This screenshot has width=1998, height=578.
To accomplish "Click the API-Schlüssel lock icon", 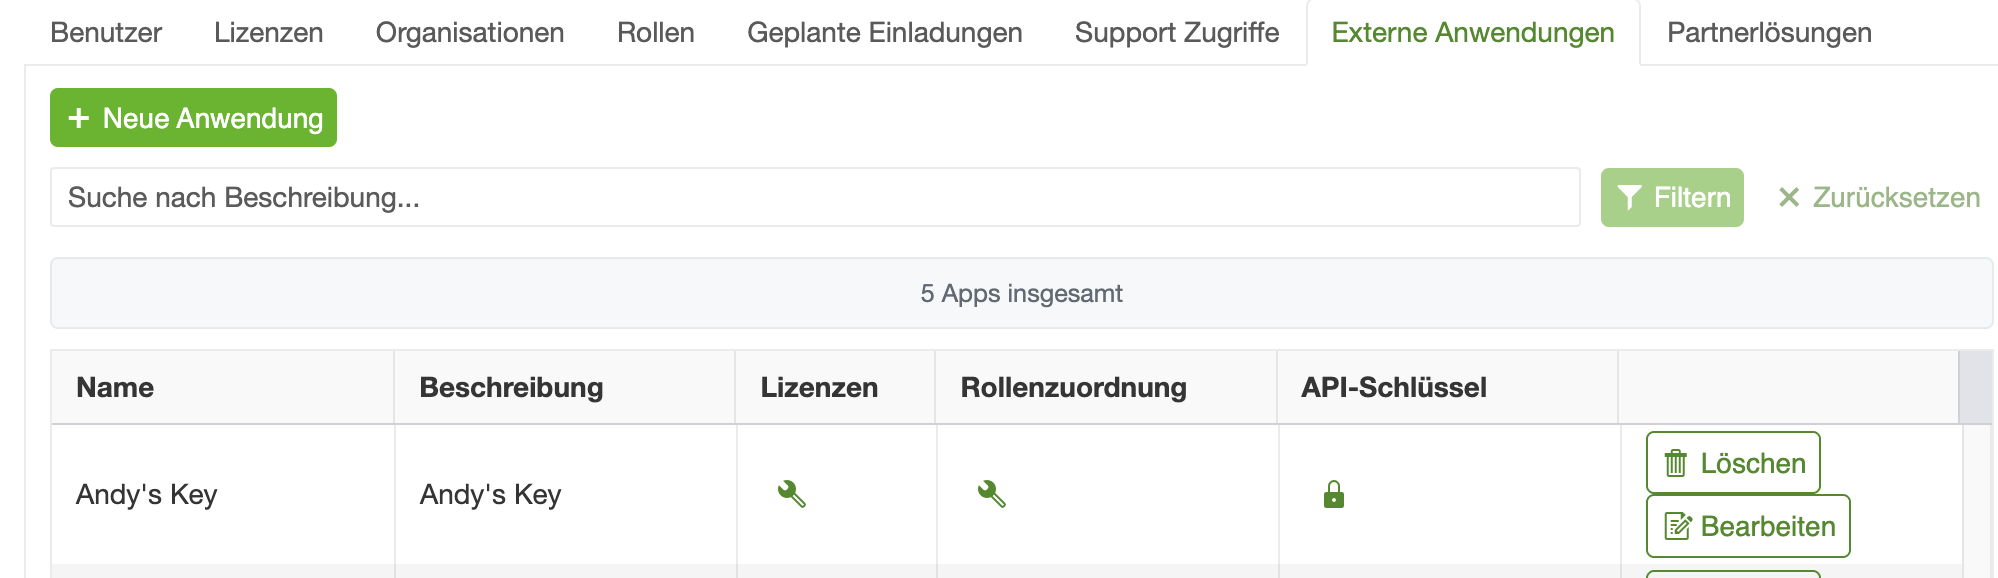I will point(1333,494).
